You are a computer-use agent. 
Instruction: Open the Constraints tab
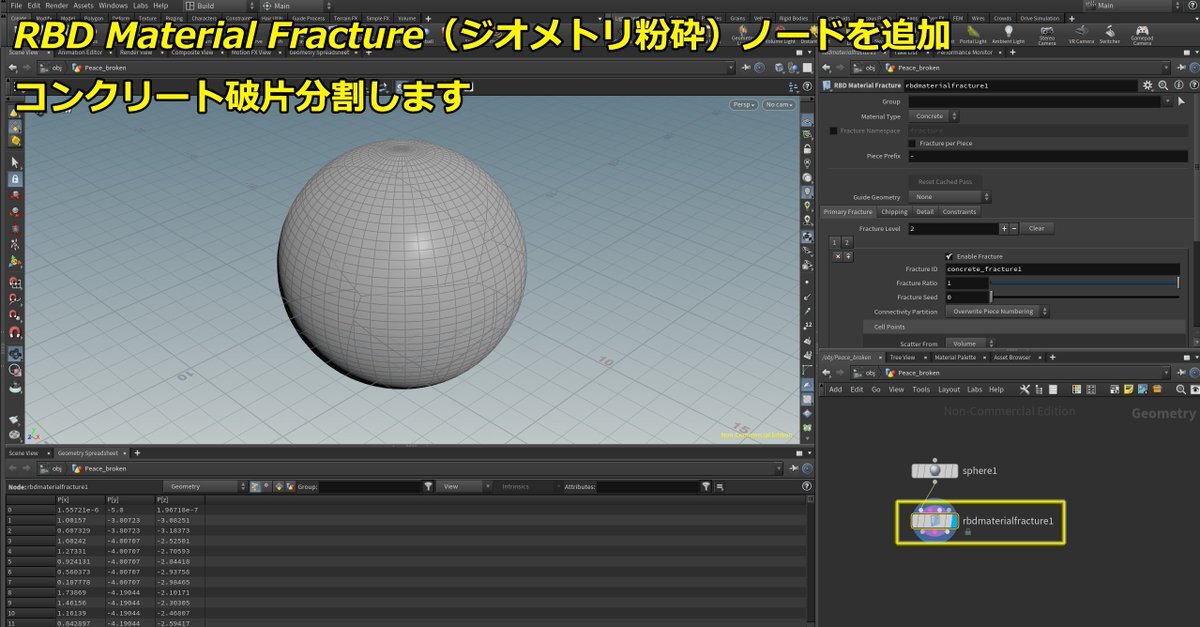959,212
